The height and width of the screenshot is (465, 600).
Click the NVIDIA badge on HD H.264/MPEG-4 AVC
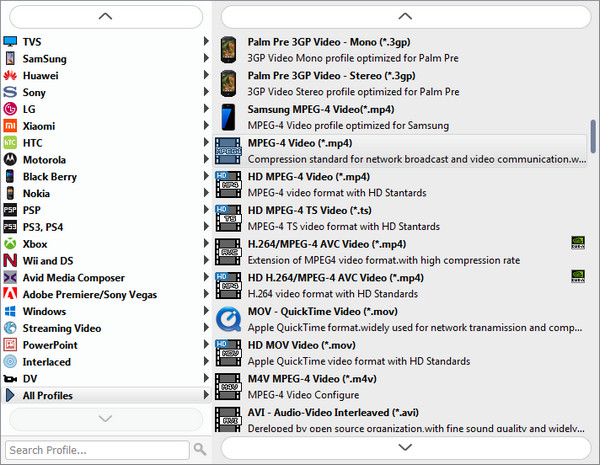point(578,276)
